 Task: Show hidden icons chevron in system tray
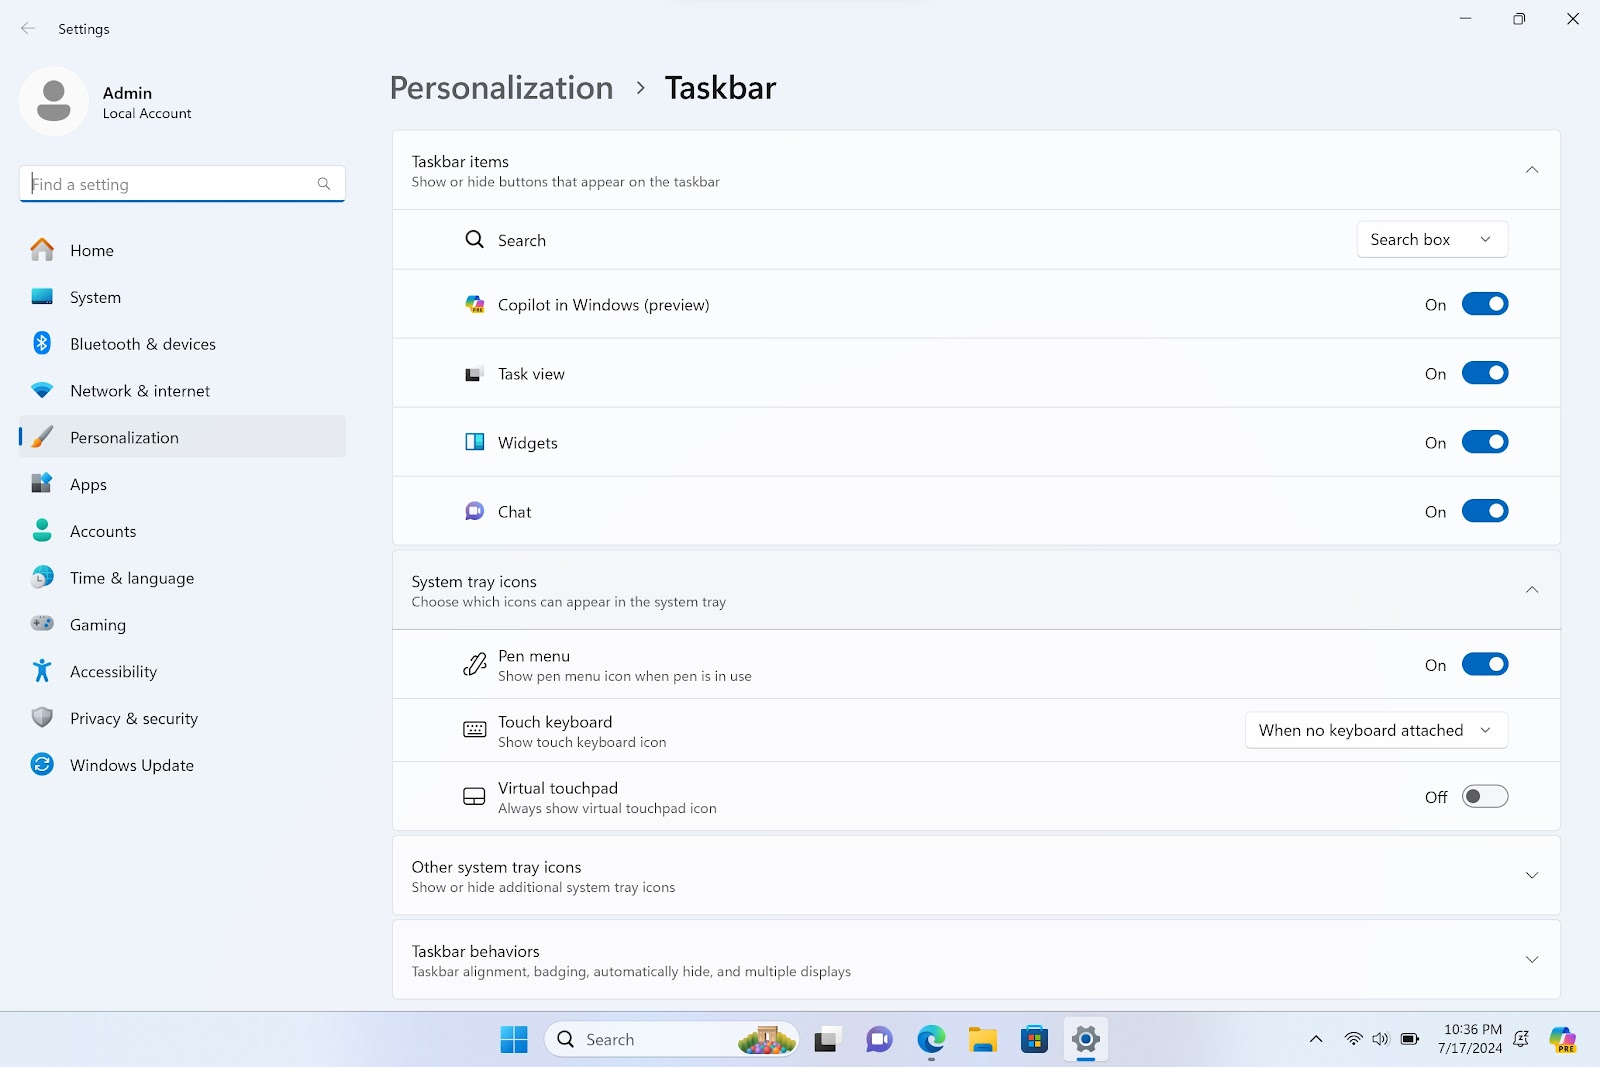1316,1040
